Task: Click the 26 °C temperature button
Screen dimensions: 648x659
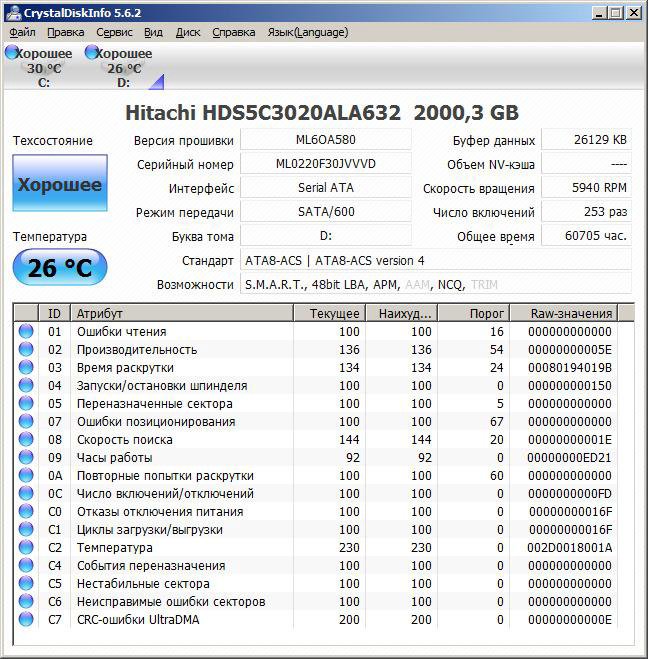Action: click(x=60, y=268)
